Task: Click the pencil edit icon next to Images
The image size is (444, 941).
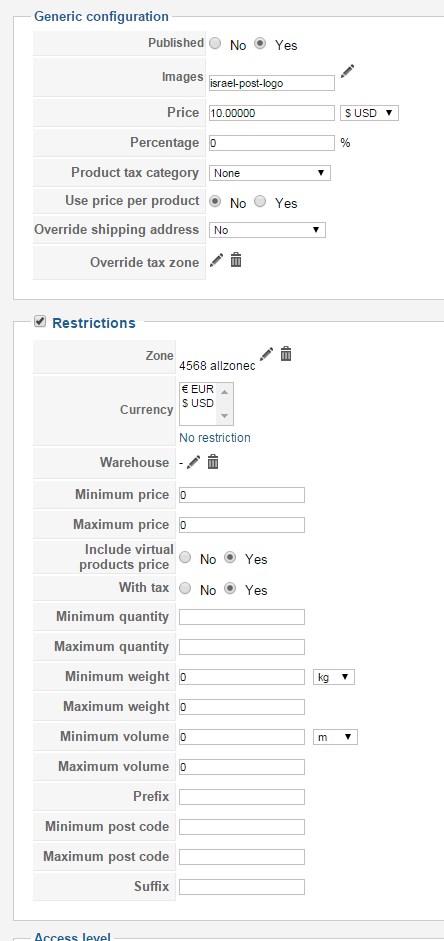Action: [347, 71]
